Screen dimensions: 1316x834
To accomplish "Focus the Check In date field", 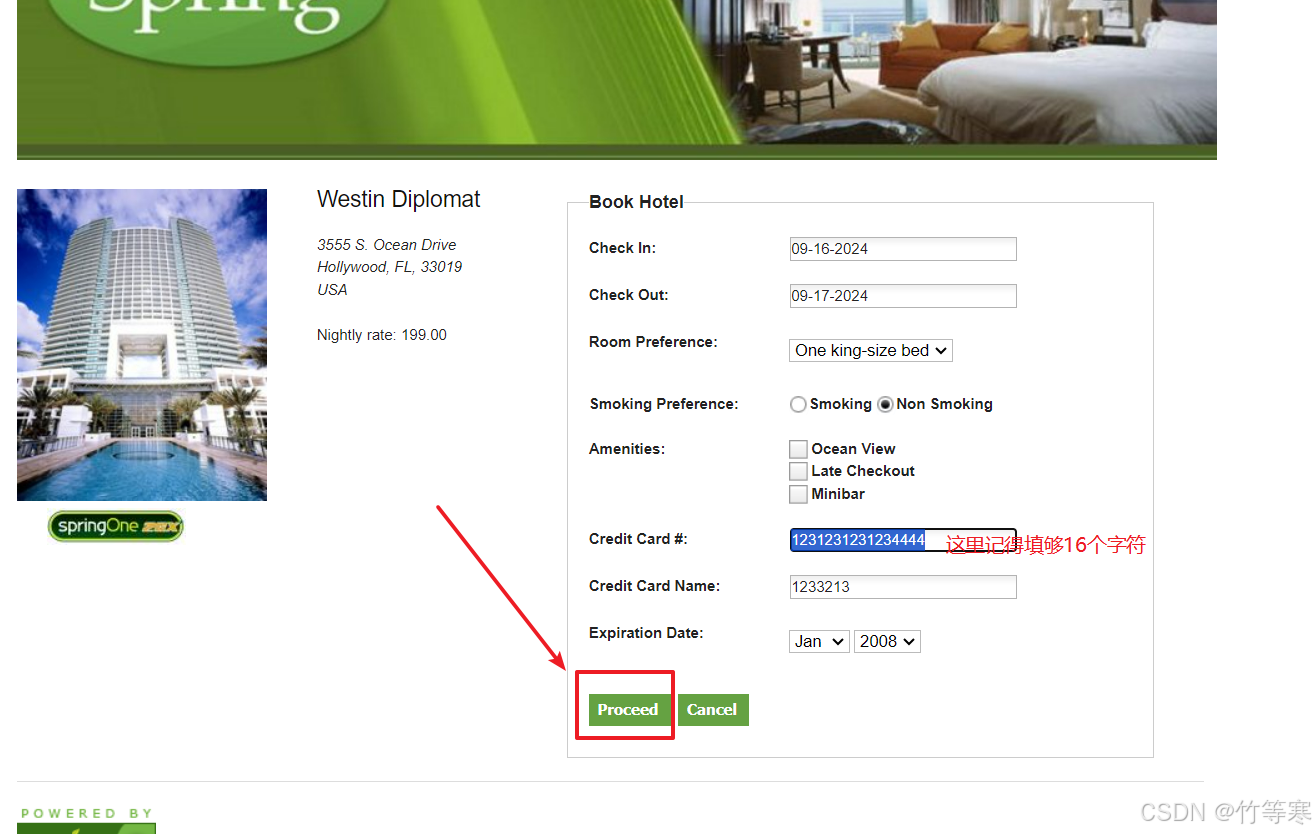I will tap(902, 249).
